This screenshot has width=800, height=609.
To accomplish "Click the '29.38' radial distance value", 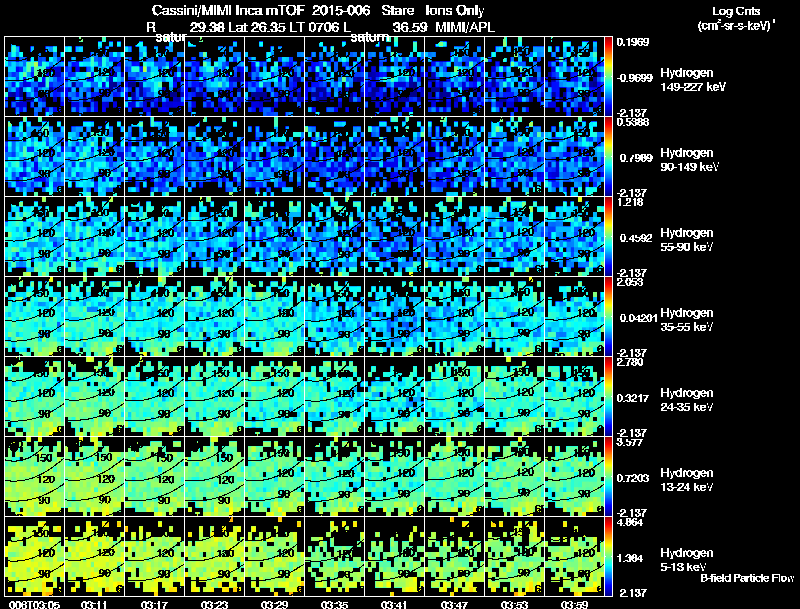I will point(207,27).
